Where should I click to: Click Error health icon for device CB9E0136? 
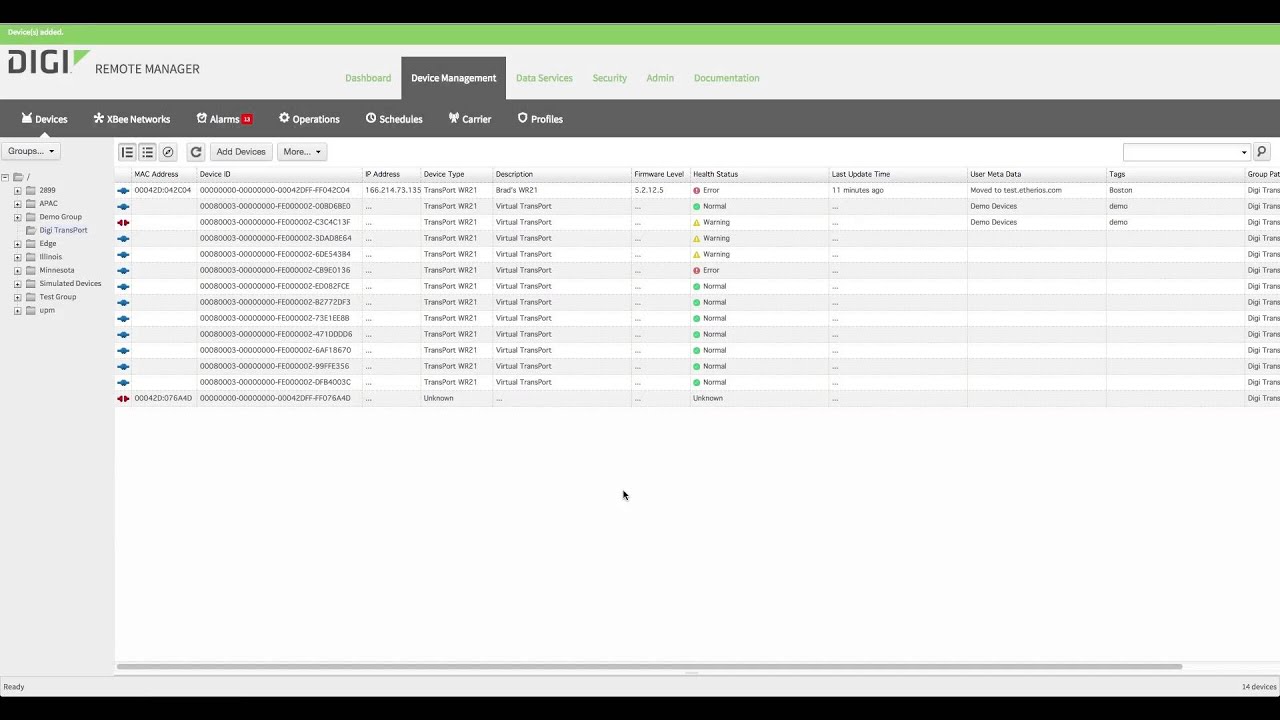click(697, 270)
